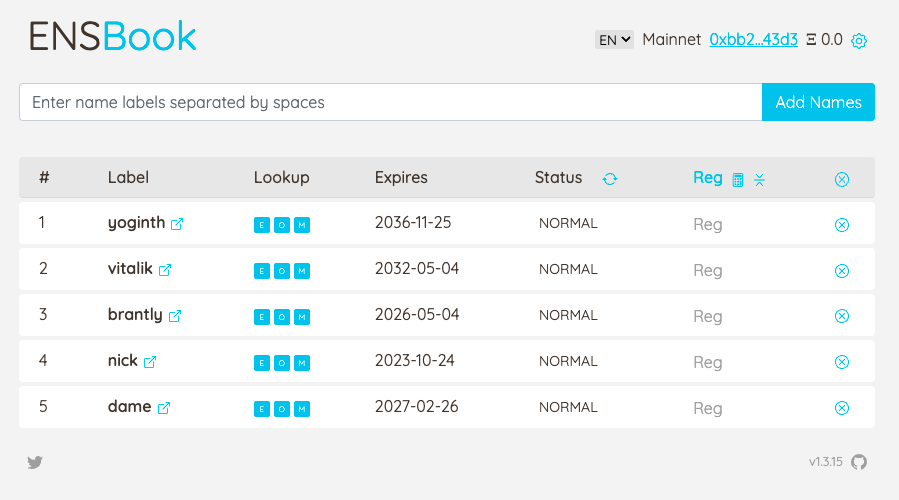This screenshot has height=500, width=899.
Task: Click the Status column header
Action: pos(558,177)
